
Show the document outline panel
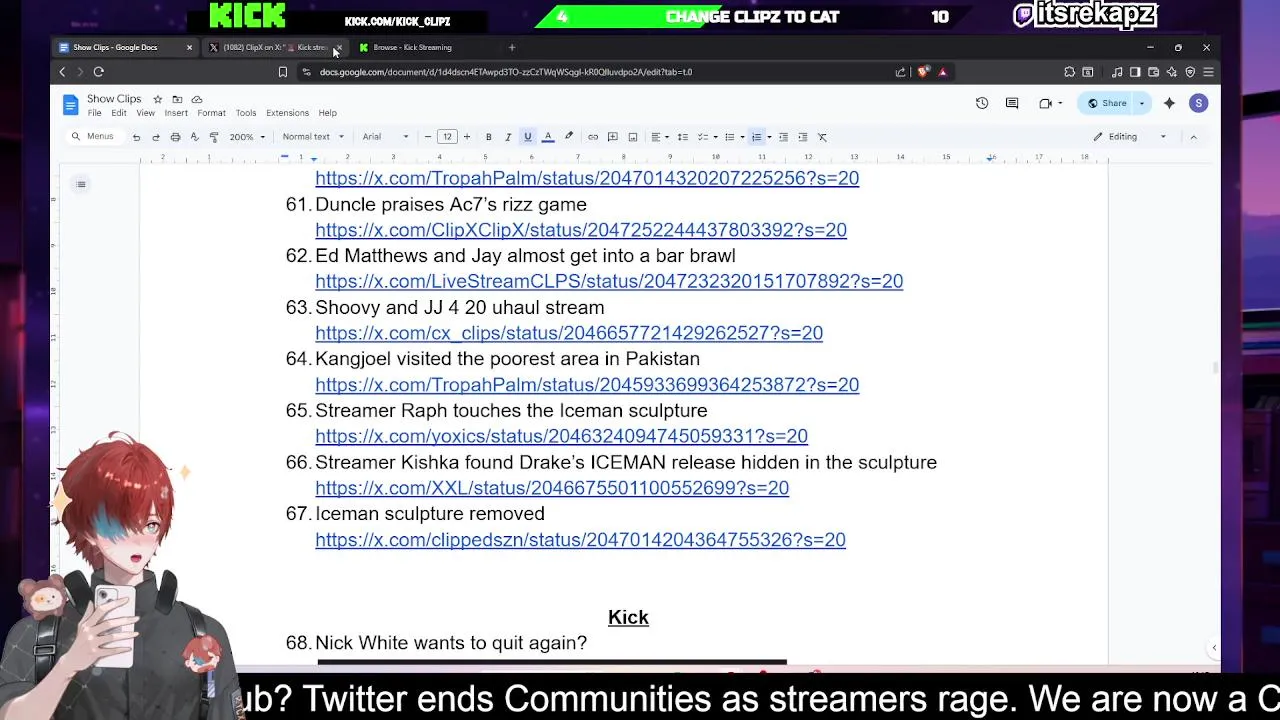click(81, 184)
